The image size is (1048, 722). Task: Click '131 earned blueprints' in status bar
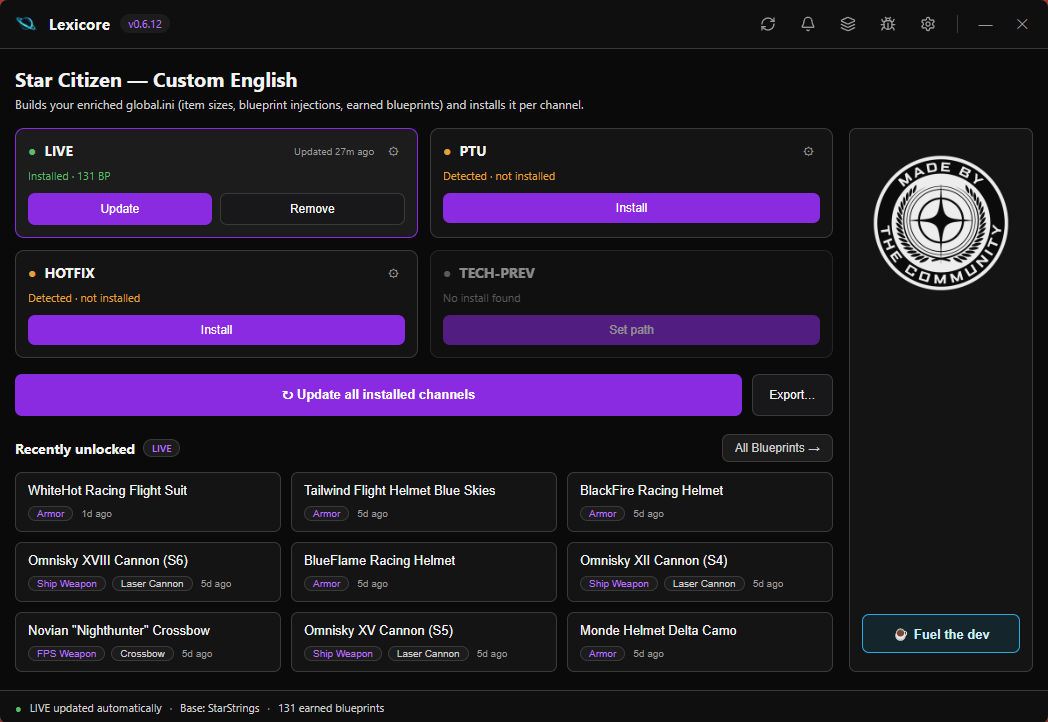(332, 708)
